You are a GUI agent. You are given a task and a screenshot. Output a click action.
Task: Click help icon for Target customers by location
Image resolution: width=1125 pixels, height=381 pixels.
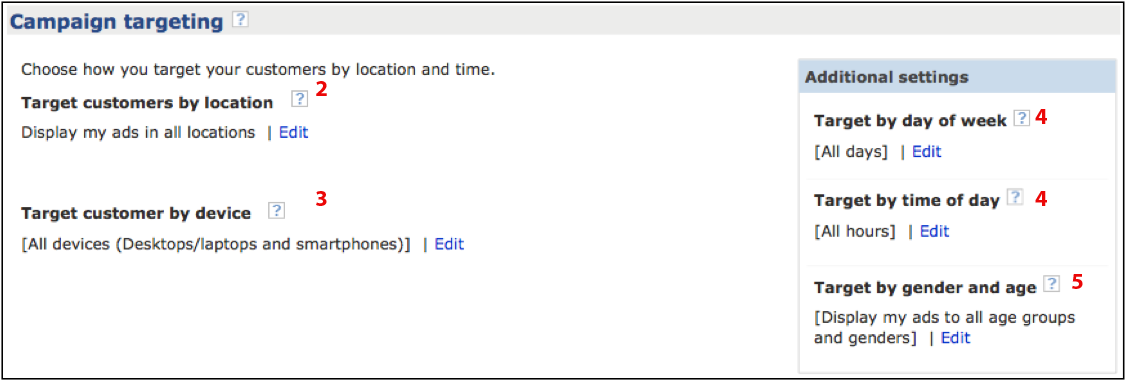tap(300, 100)
